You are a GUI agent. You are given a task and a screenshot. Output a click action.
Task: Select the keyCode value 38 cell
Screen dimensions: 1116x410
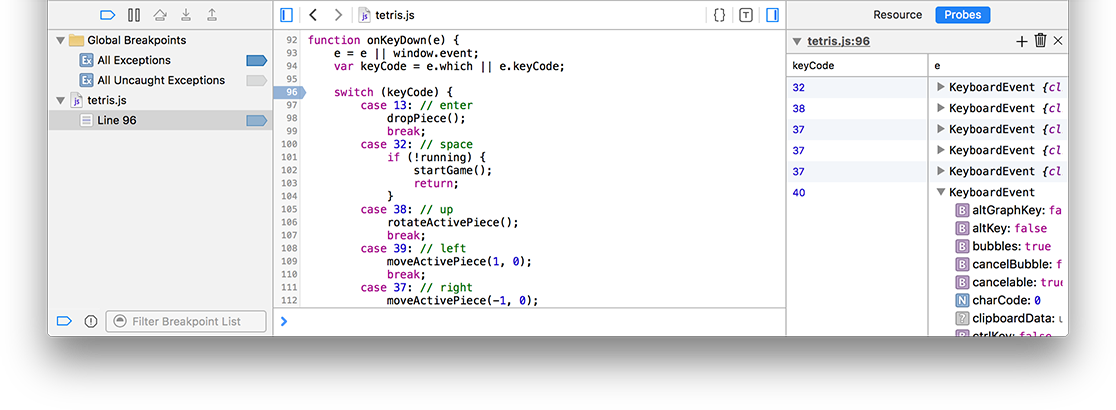pyautogui.click(x=857, y=108)
